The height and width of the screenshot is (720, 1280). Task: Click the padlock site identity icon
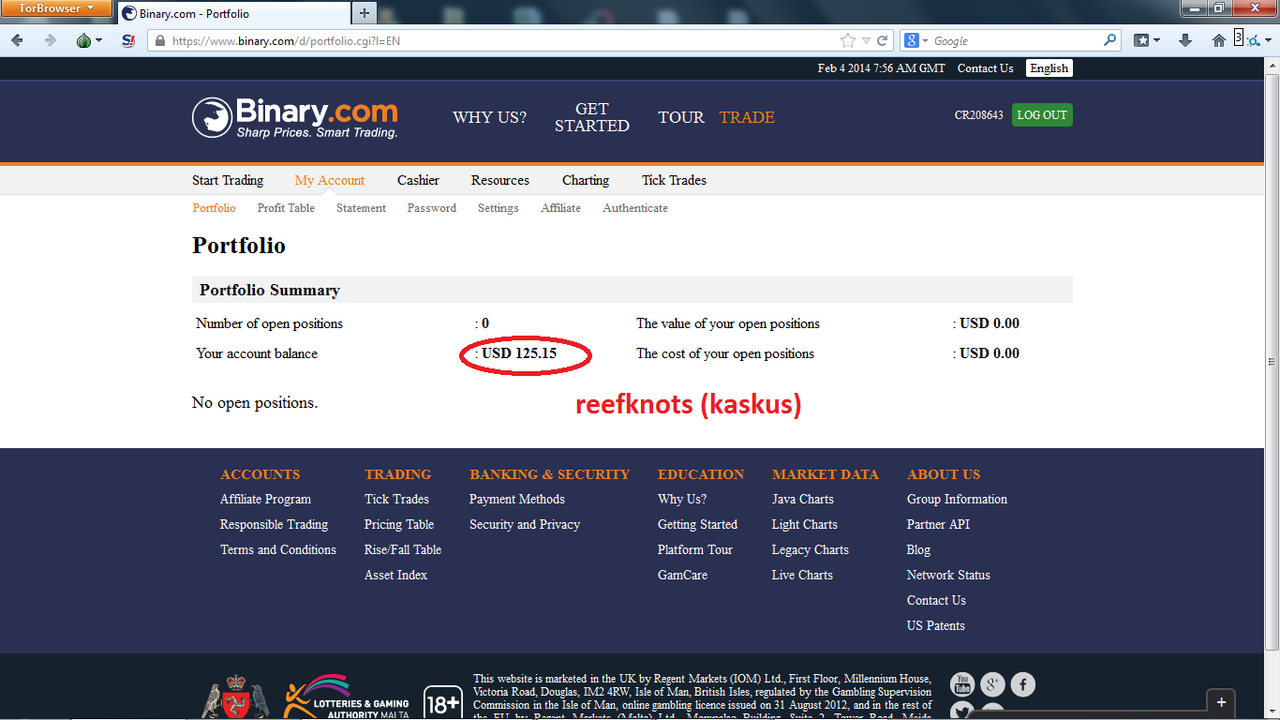[x=160, y=41]
